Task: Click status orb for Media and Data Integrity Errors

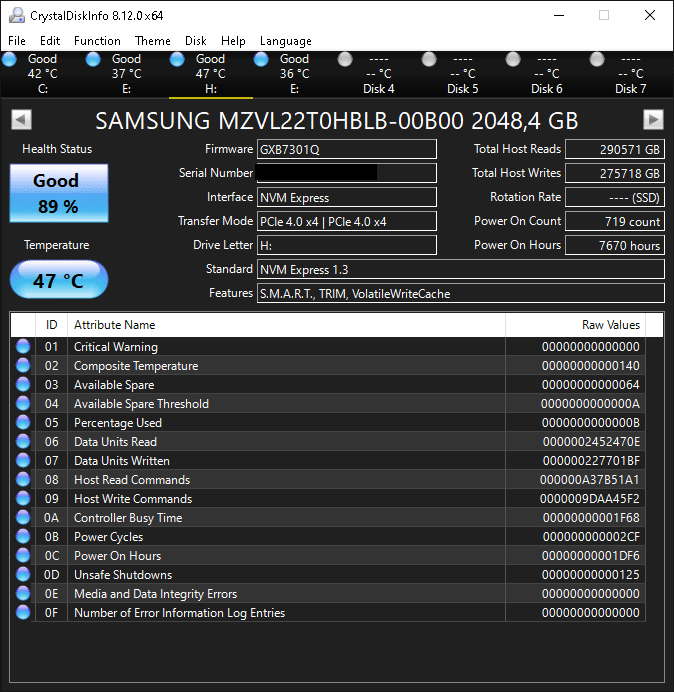Action: (x=23, y=593)
